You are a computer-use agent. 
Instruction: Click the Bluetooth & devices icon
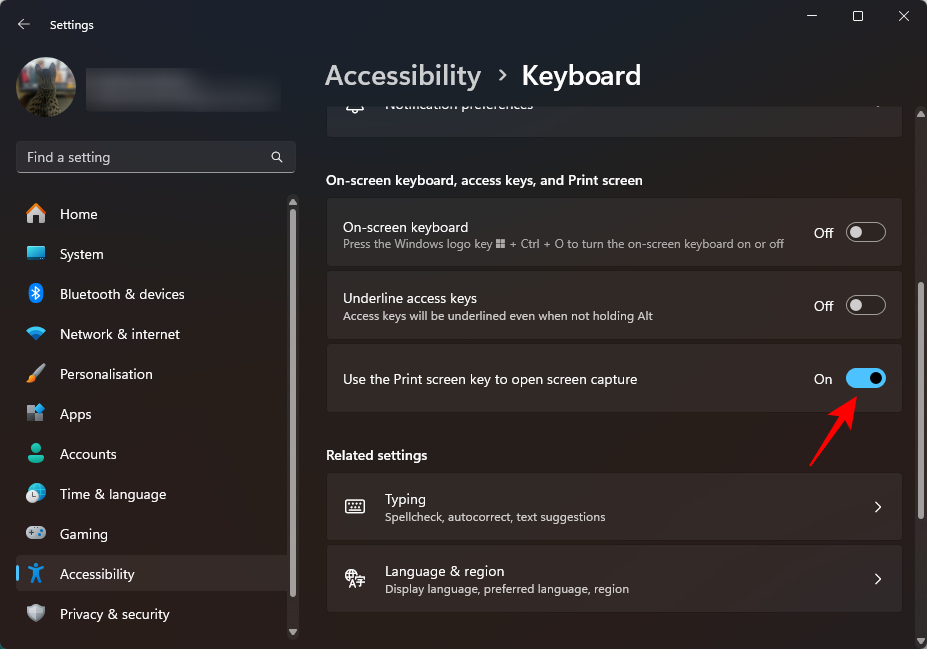[36, 294]
